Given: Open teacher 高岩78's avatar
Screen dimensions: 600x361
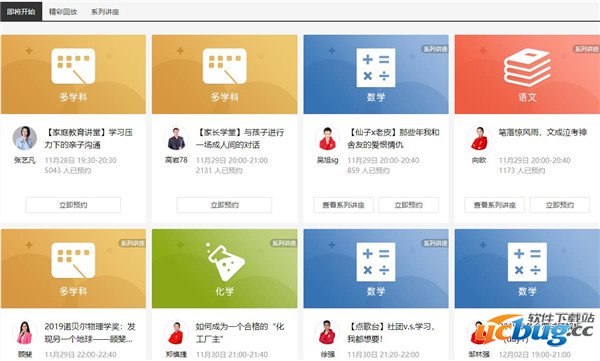Looking at the screenshot, I should pos(176,138).
